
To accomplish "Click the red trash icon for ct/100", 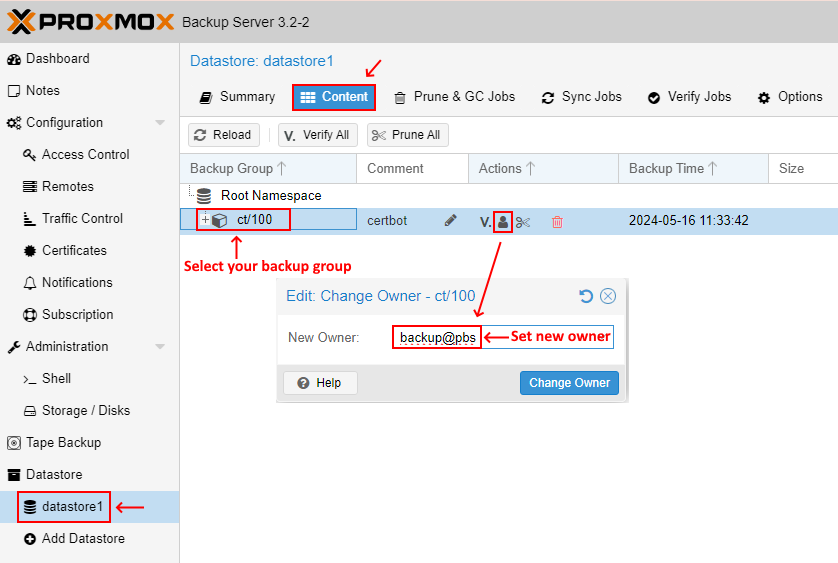I will (557, 222).
